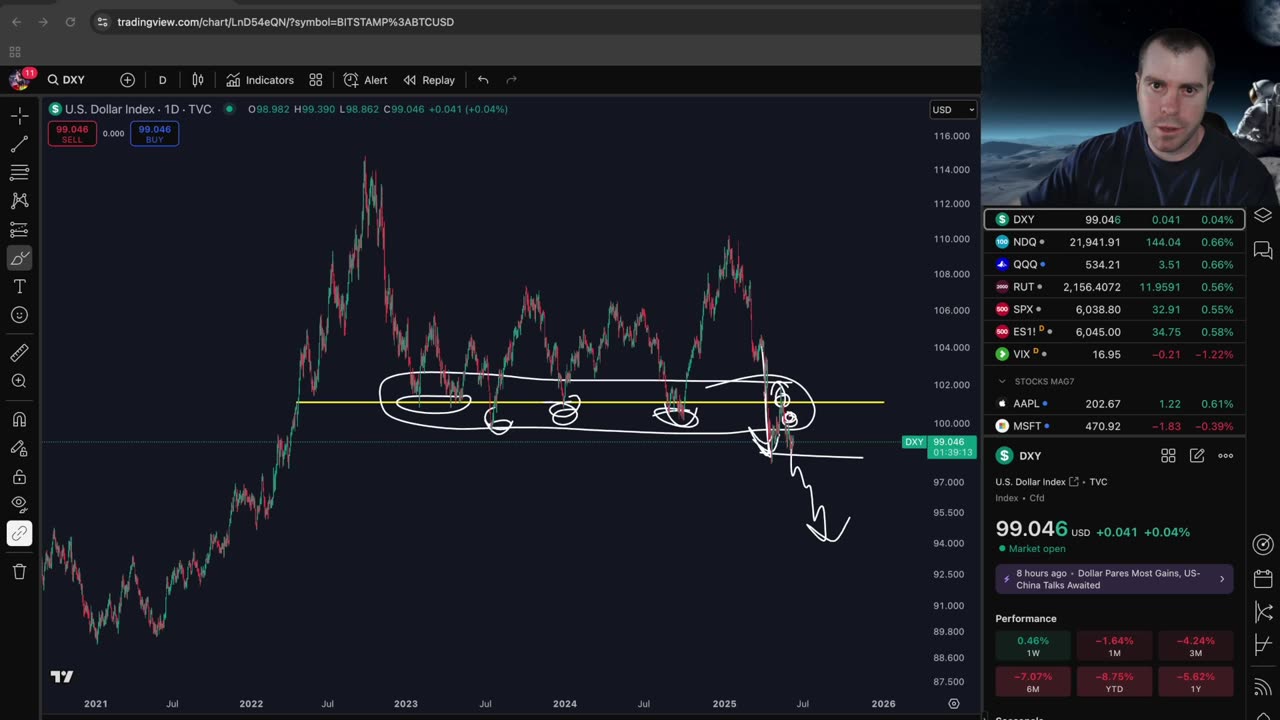Open the DXY details more options menu
The width and height of the screenshot is (1280, 720).
pos(1225,456)
